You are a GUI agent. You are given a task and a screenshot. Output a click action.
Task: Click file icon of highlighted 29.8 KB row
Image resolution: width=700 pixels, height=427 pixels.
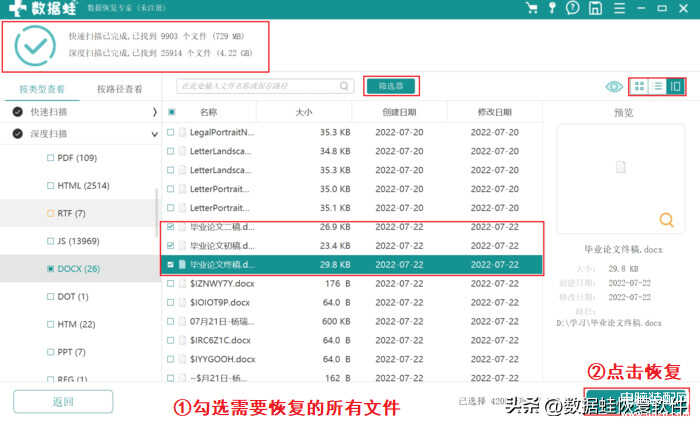coord(182,264)
